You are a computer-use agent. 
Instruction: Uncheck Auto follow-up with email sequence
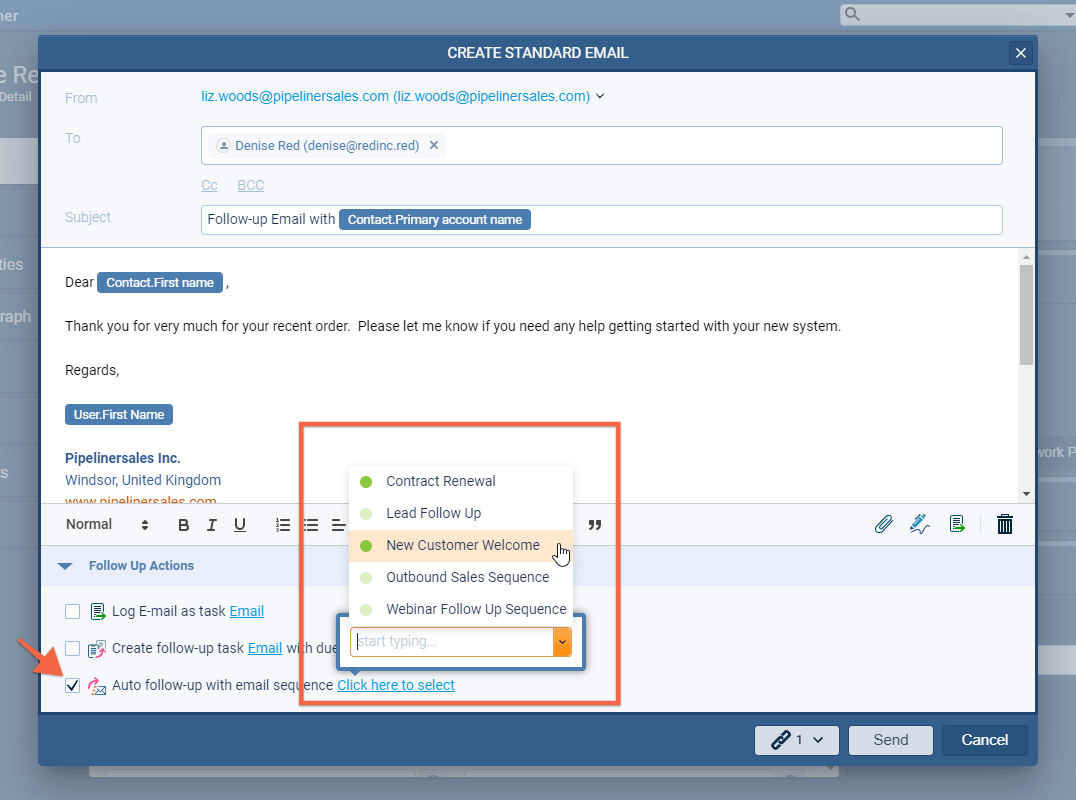tap(72, 685)
